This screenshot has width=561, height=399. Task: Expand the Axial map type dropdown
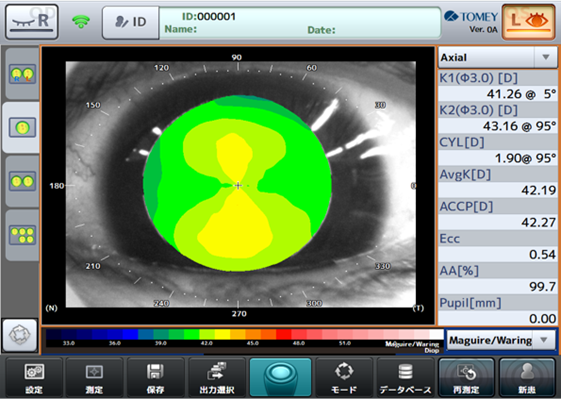point(498,57)
